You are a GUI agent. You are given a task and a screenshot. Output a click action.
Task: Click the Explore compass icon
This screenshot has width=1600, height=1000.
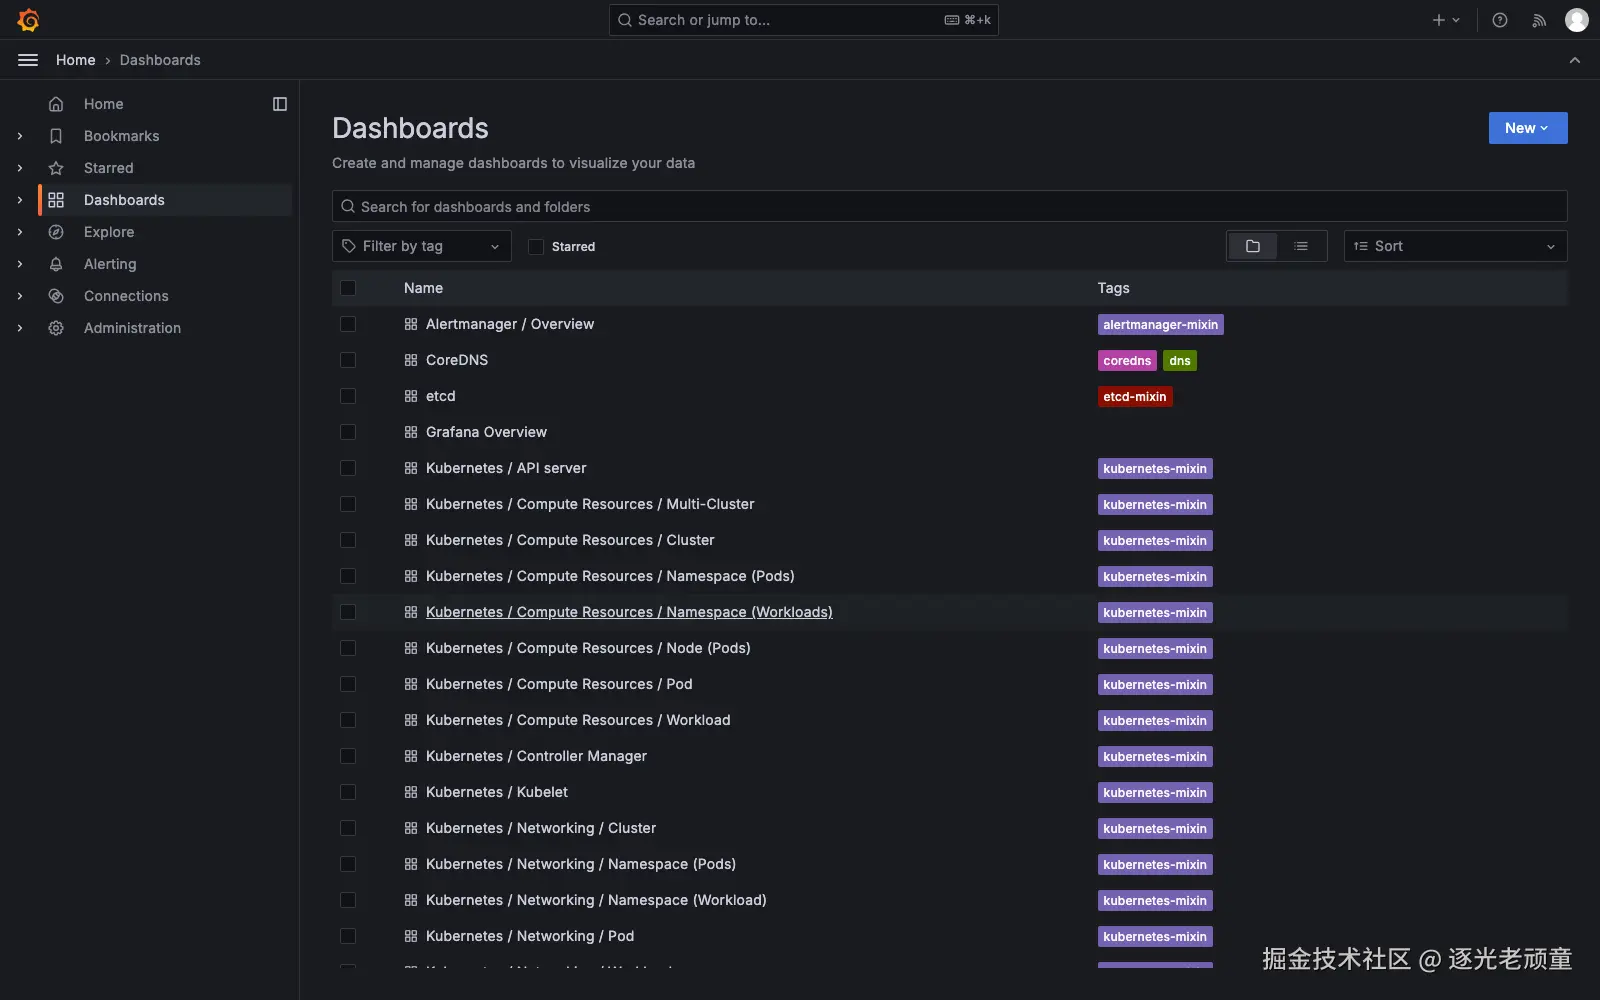[x=56, y=232]
